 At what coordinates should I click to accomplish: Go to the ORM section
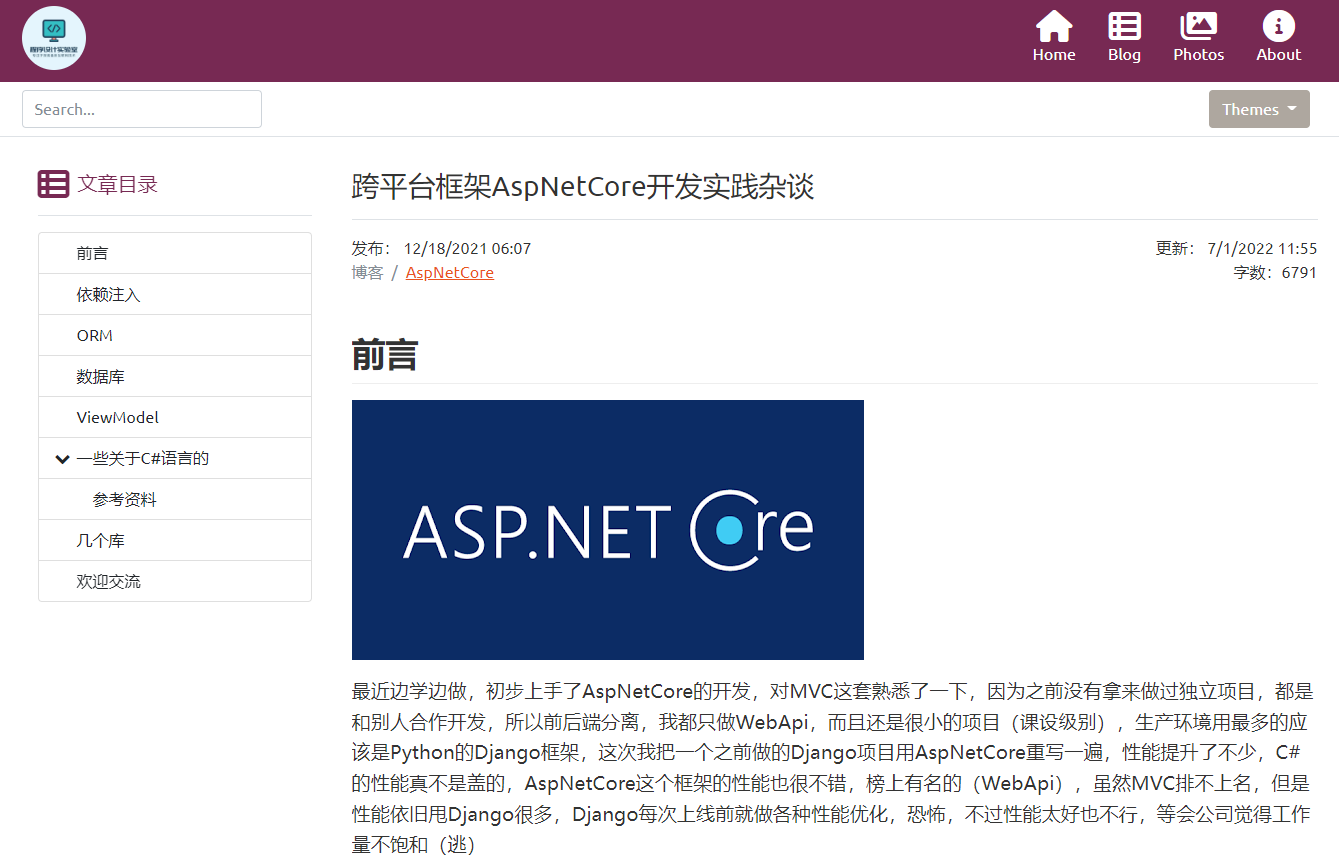tap(175, 335)
